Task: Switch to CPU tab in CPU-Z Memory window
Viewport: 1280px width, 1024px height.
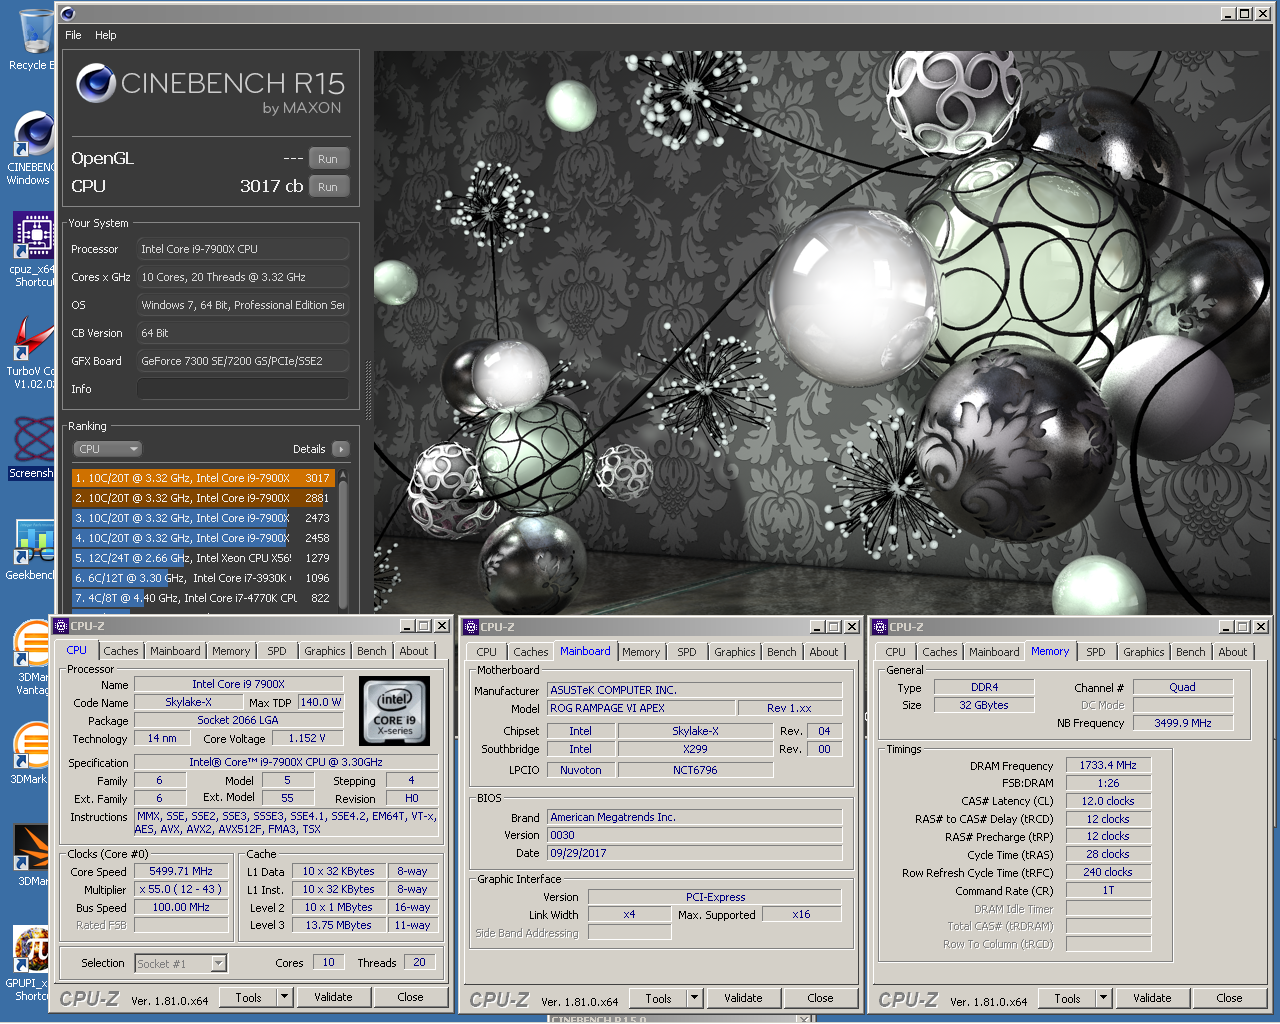Action: point(896,652)
